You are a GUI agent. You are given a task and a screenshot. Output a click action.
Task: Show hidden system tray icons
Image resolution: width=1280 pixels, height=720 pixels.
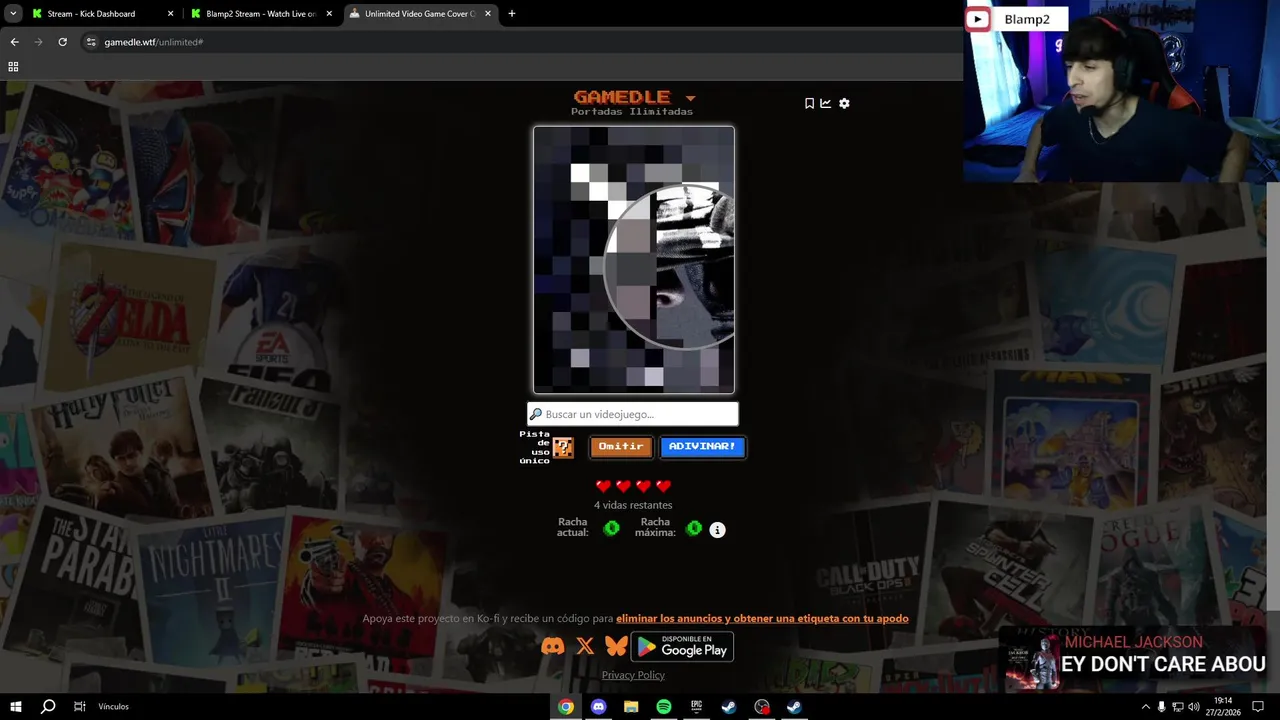pyautogui.click(x=1146, y=707)
